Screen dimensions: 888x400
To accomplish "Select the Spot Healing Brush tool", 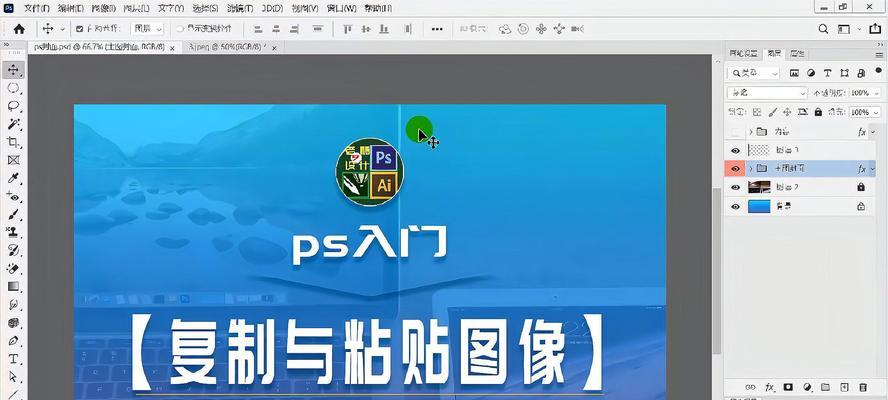I will 13,197.
